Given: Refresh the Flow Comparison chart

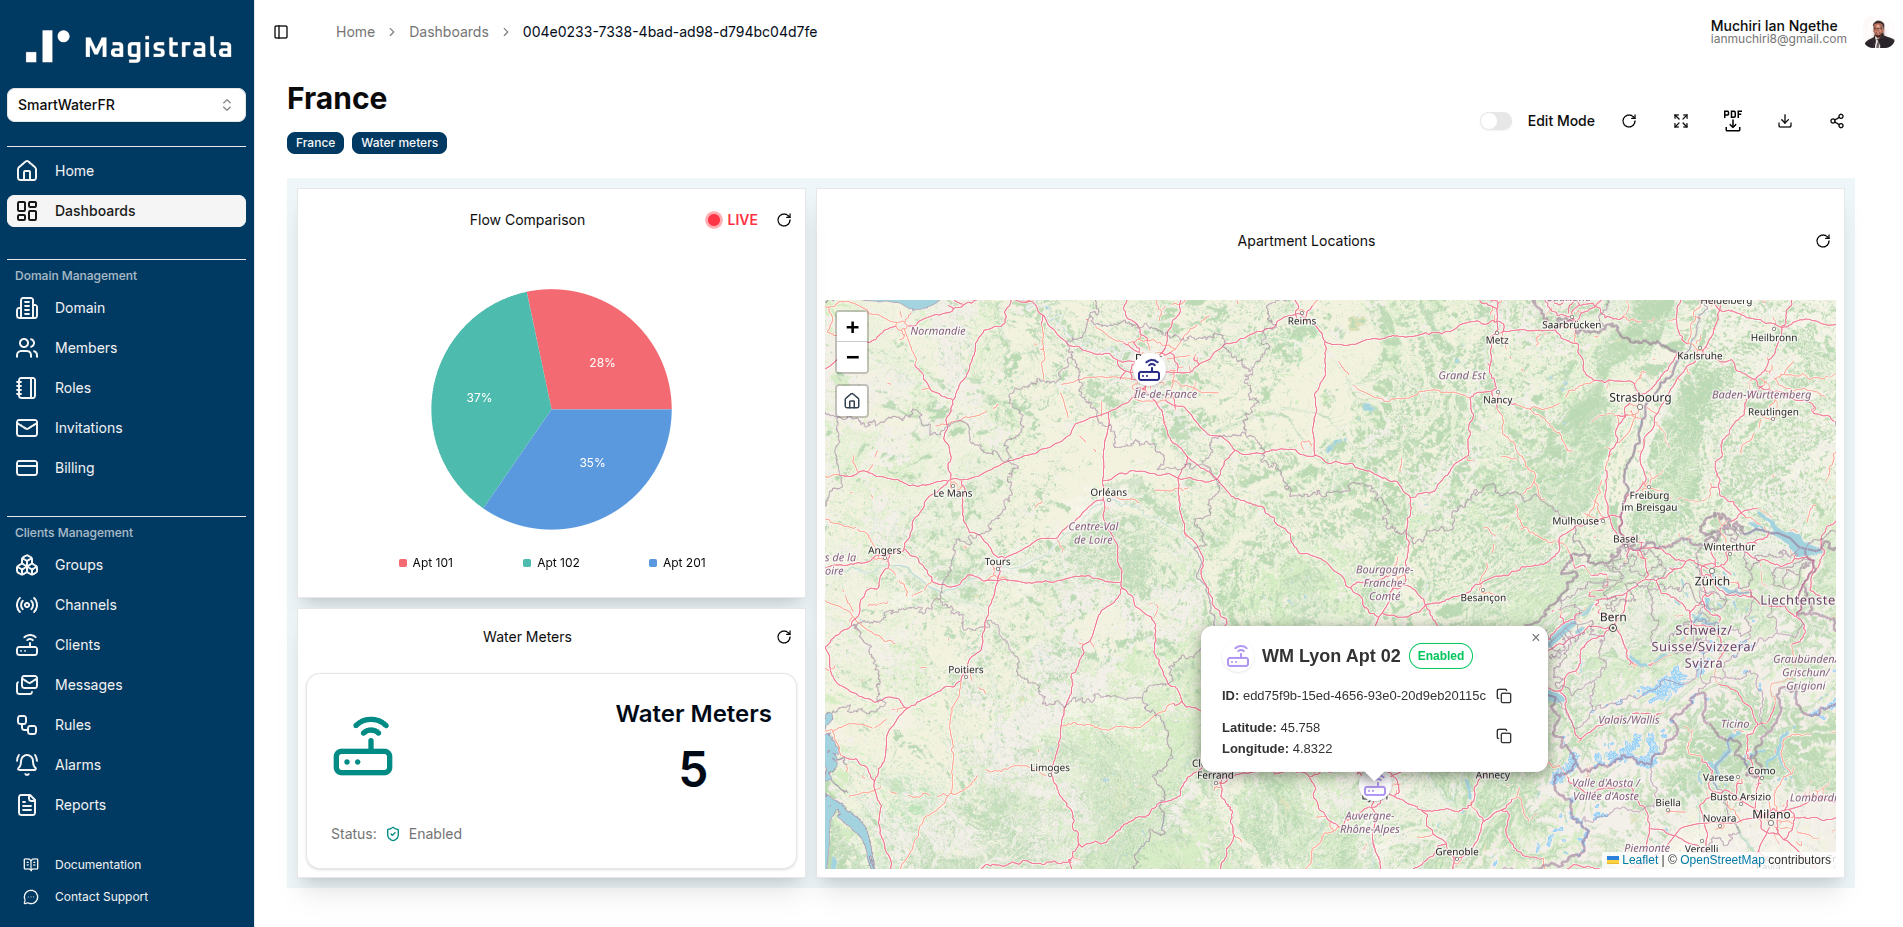Looking at the screenshot, I should (784, 219).
